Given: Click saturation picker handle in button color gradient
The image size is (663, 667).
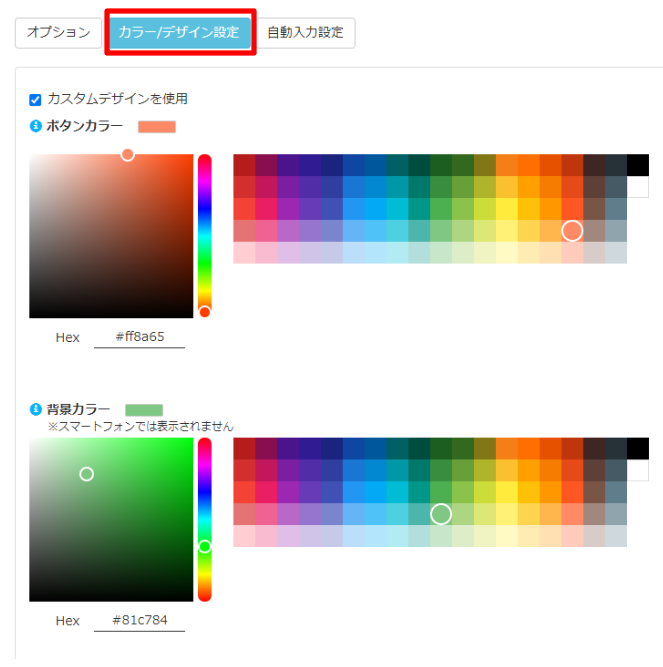Looking at the screenshot, I should pyautogui.click(x=128, y=155).
